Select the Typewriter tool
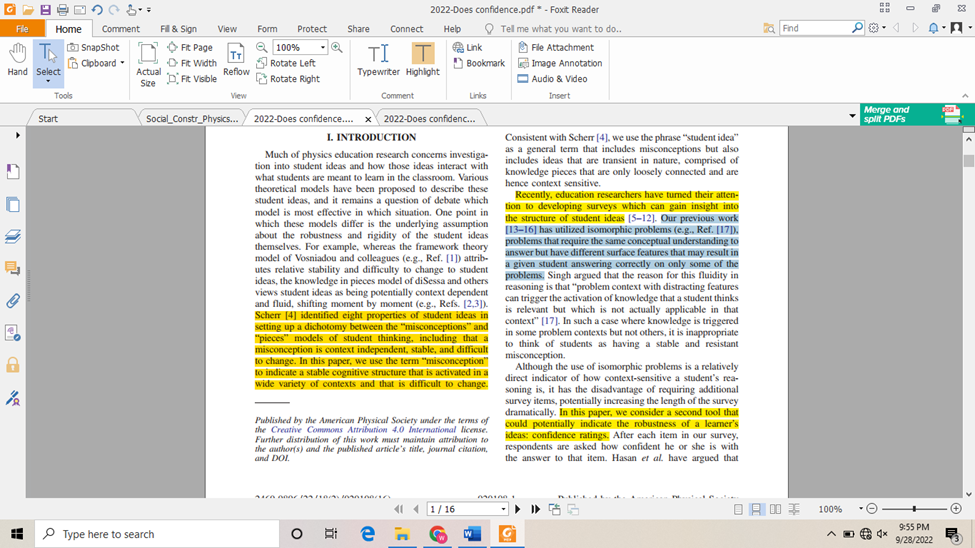Screen dimensions: 975x548 (x=378, y=60)
